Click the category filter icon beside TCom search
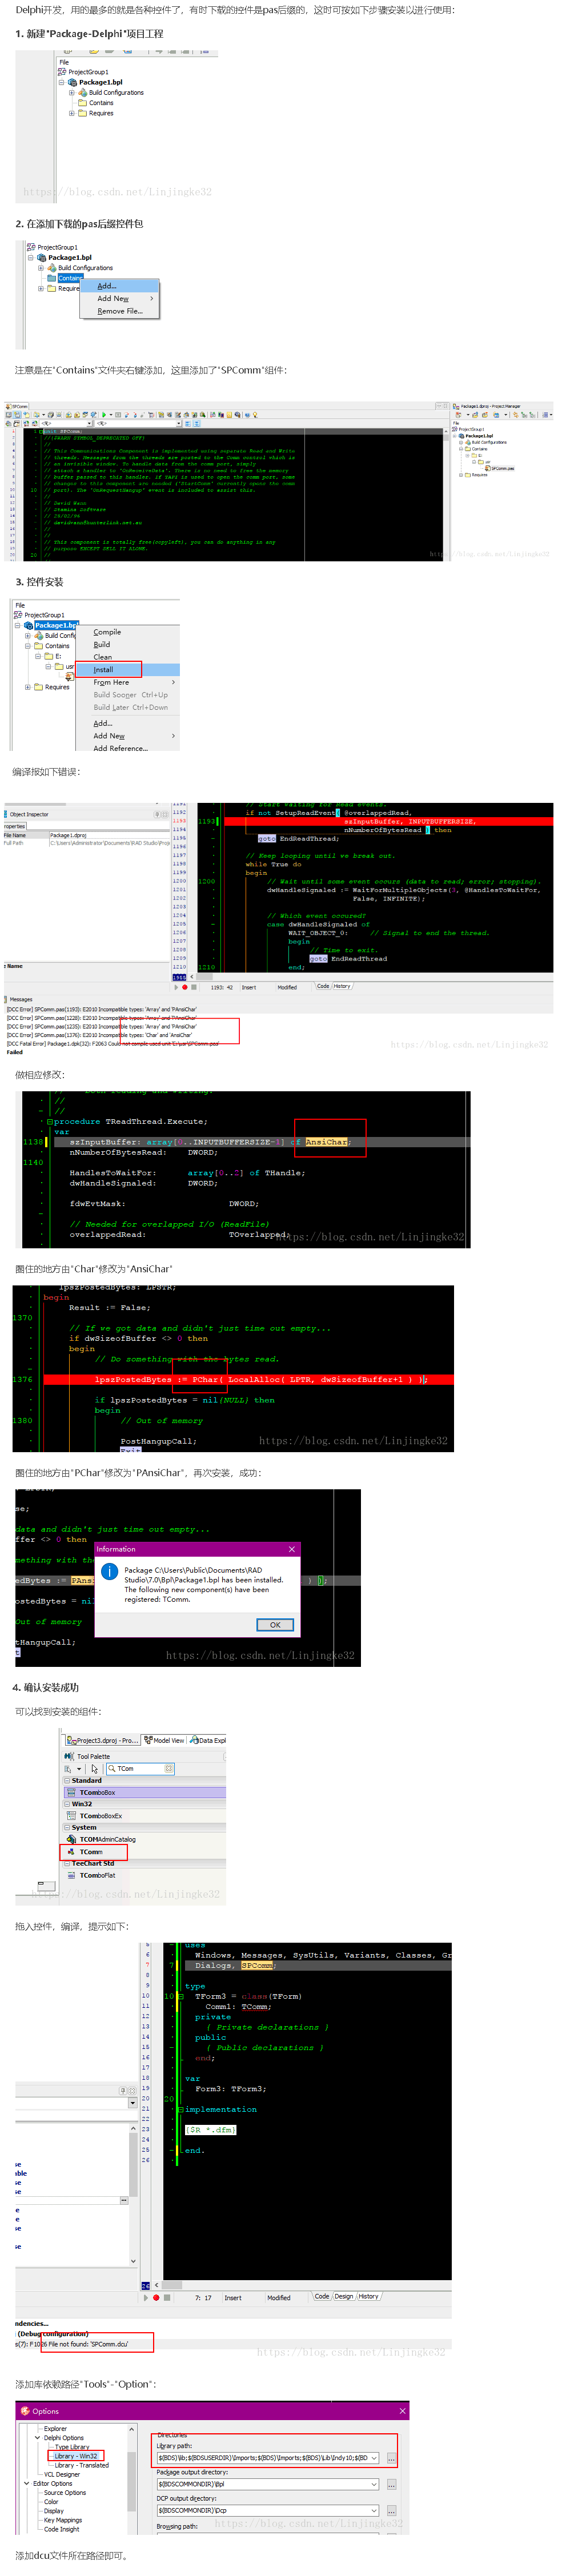The height and width of the screenshot is (2576, 562). 68,1769
